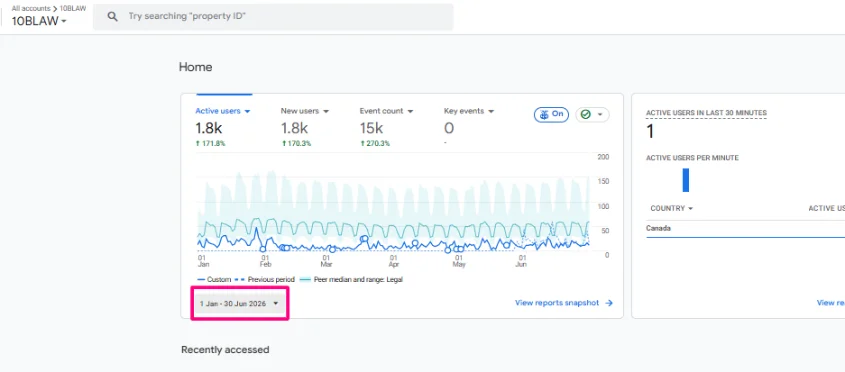This screenshot has width=845, height=372.
Task: Select the Canada row
Action: 745,229
